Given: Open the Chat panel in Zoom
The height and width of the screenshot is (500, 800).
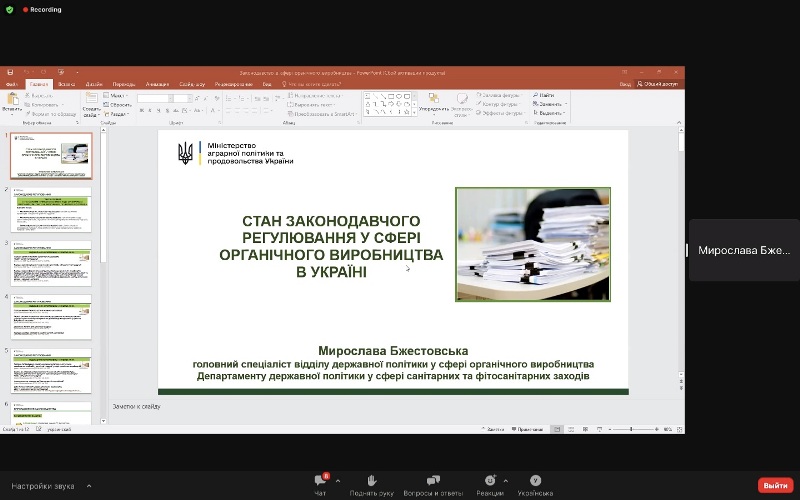Looking at the screenshot, I should click(320, 482).
